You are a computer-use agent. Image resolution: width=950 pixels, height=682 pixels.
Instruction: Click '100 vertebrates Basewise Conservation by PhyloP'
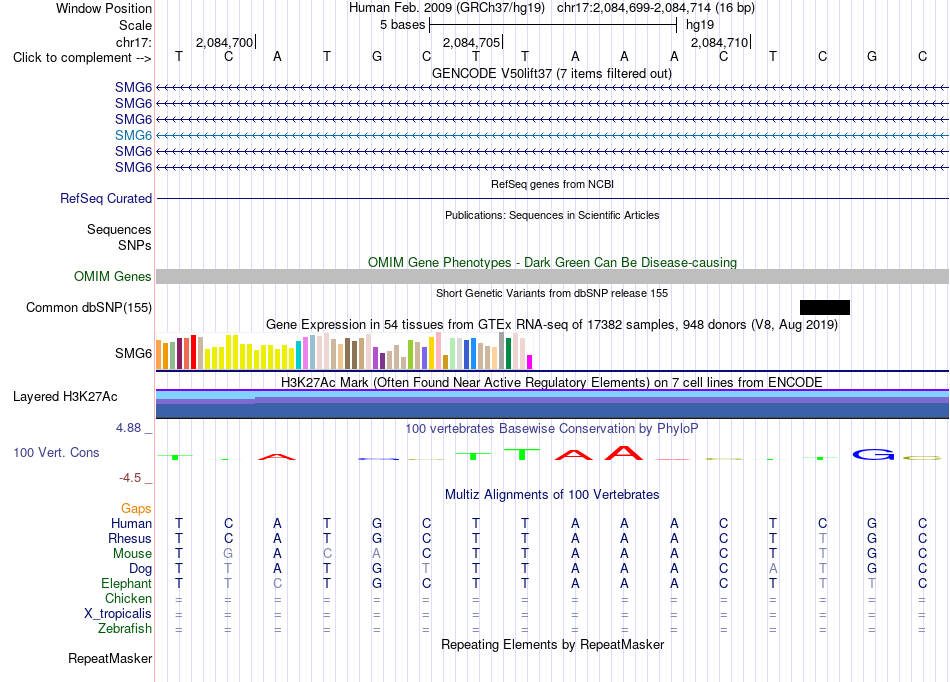click(552, 428)
